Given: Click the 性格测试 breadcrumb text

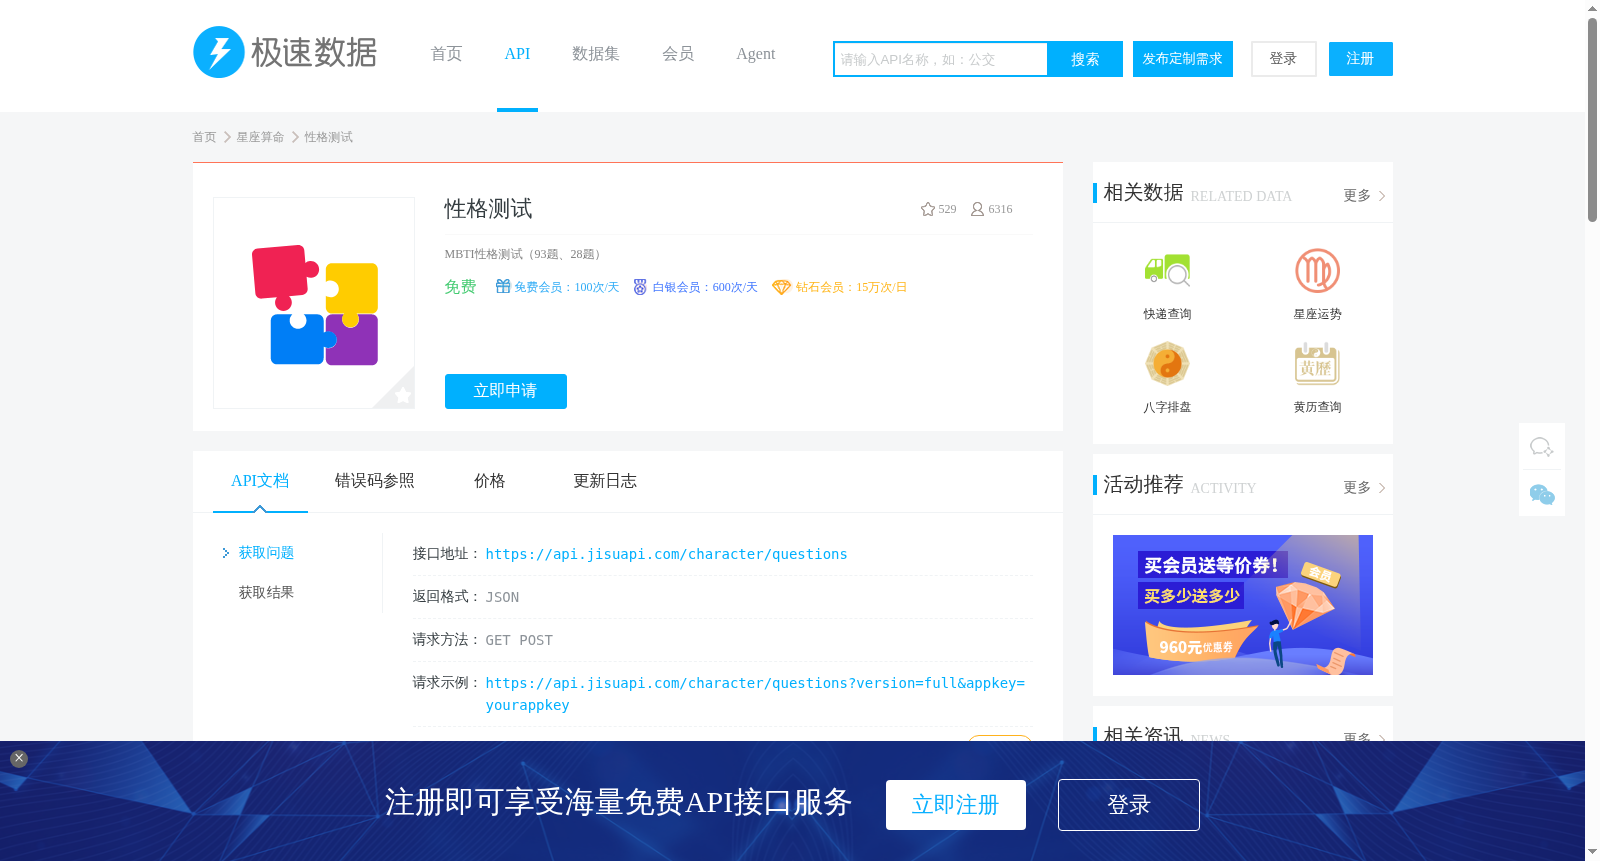Looking at the screenshot, I should click(328, 137).
